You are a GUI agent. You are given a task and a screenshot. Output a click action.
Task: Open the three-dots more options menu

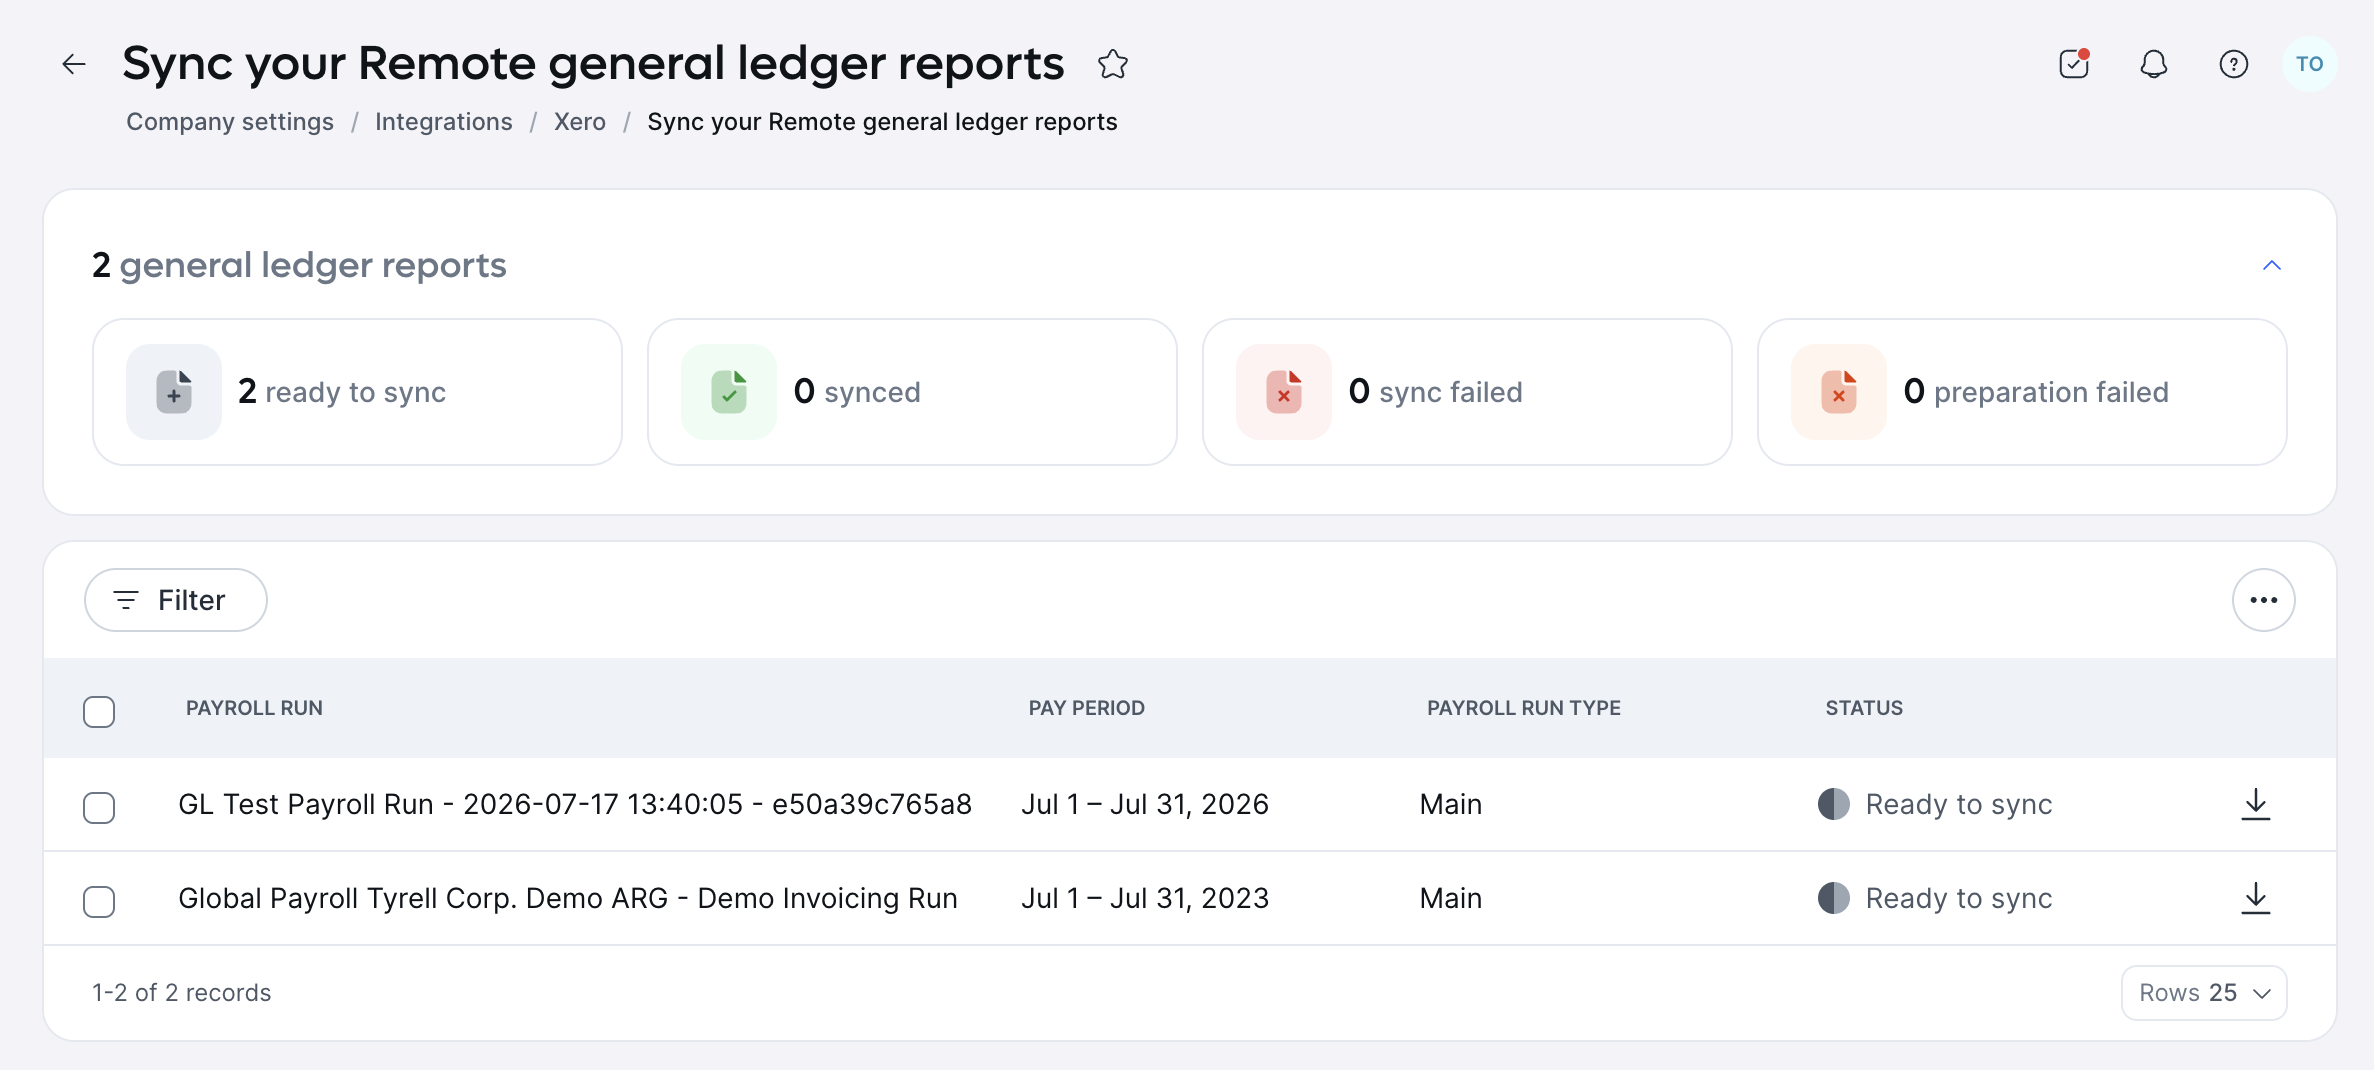pos(2264,600)
